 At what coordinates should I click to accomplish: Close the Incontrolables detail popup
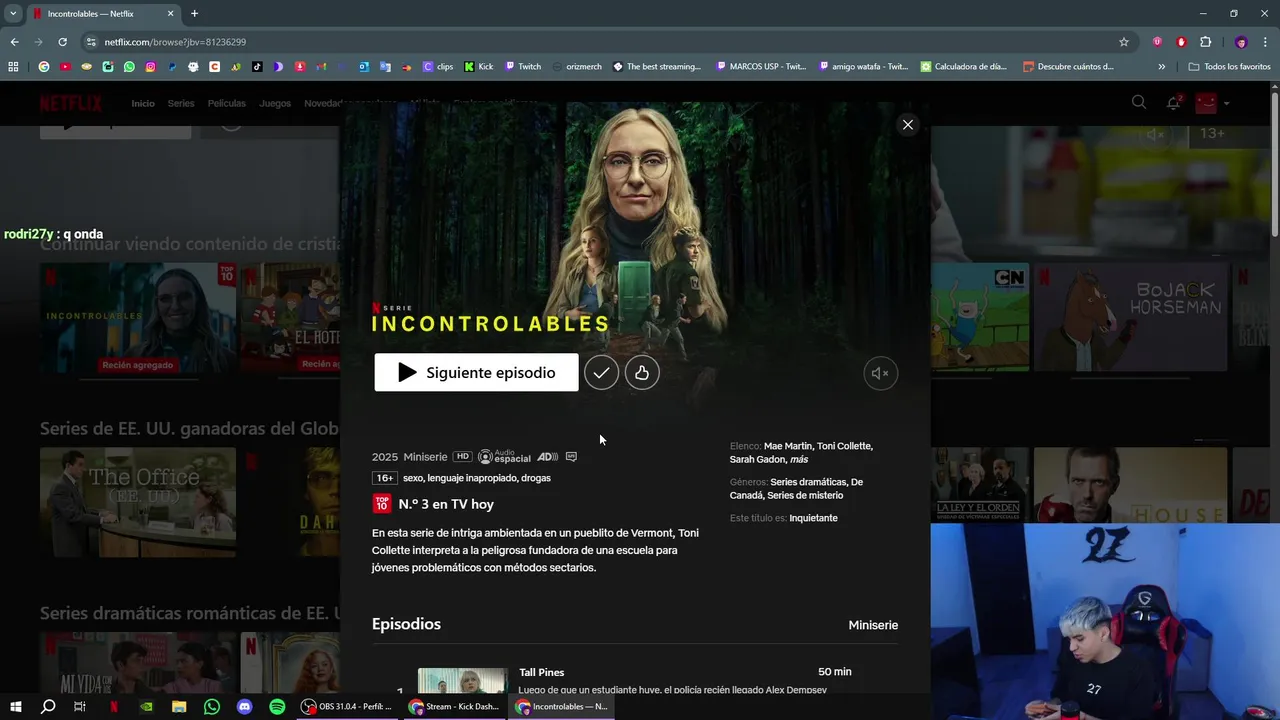[x=907, y=125]
